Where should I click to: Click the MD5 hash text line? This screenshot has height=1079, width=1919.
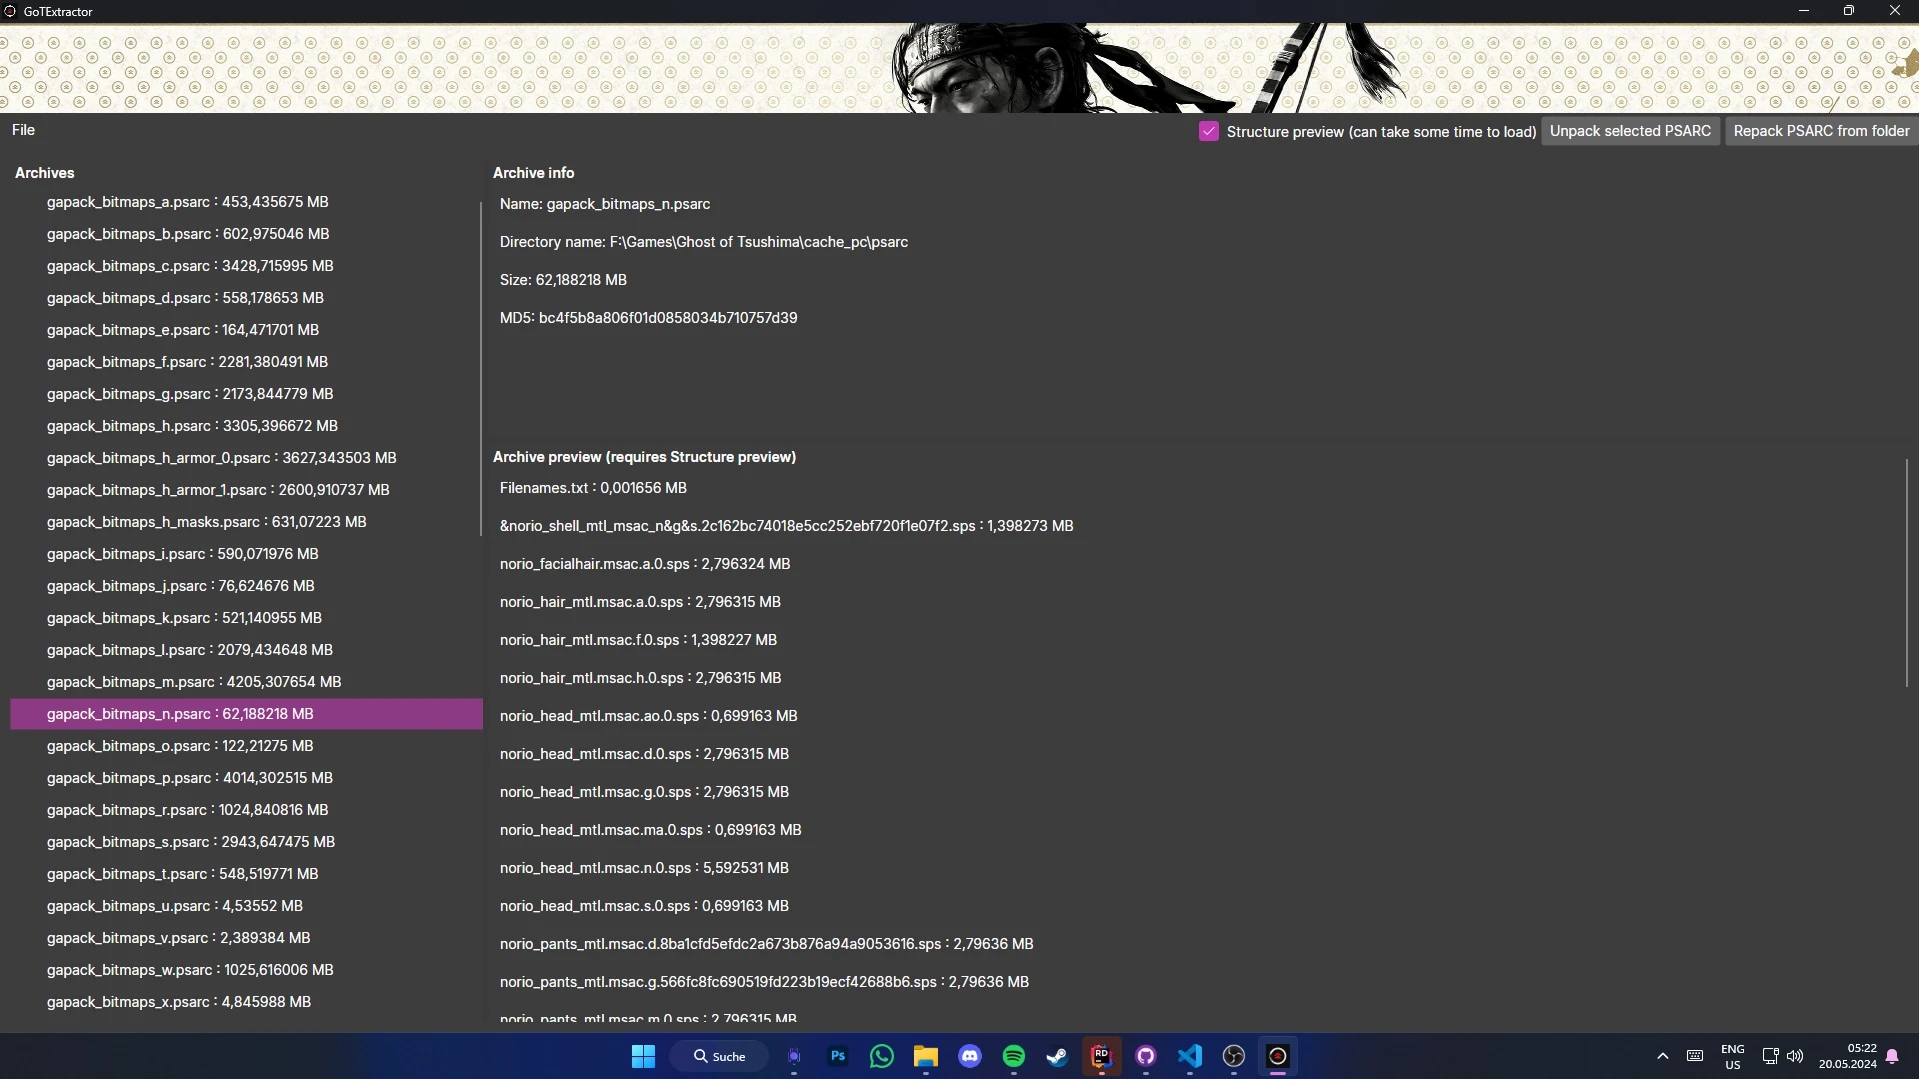648,318
